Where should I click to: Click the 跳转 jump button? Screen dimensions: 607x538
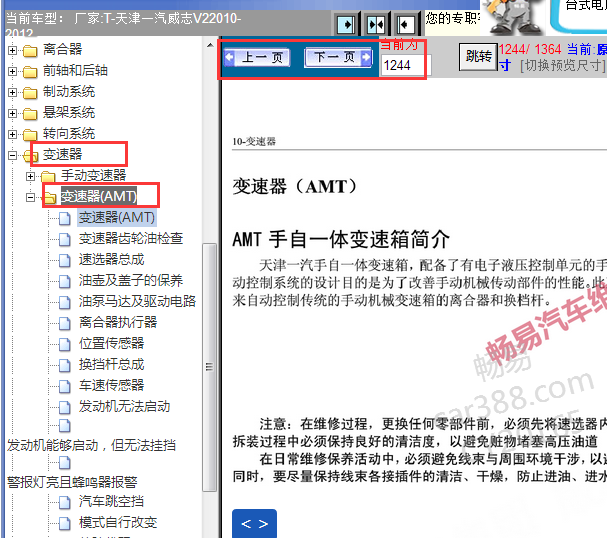(478, 57)
